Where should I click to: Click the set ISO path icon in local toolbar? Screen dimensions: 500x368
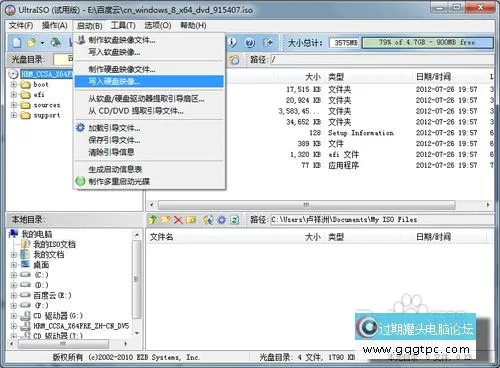(x=209, y=220)
